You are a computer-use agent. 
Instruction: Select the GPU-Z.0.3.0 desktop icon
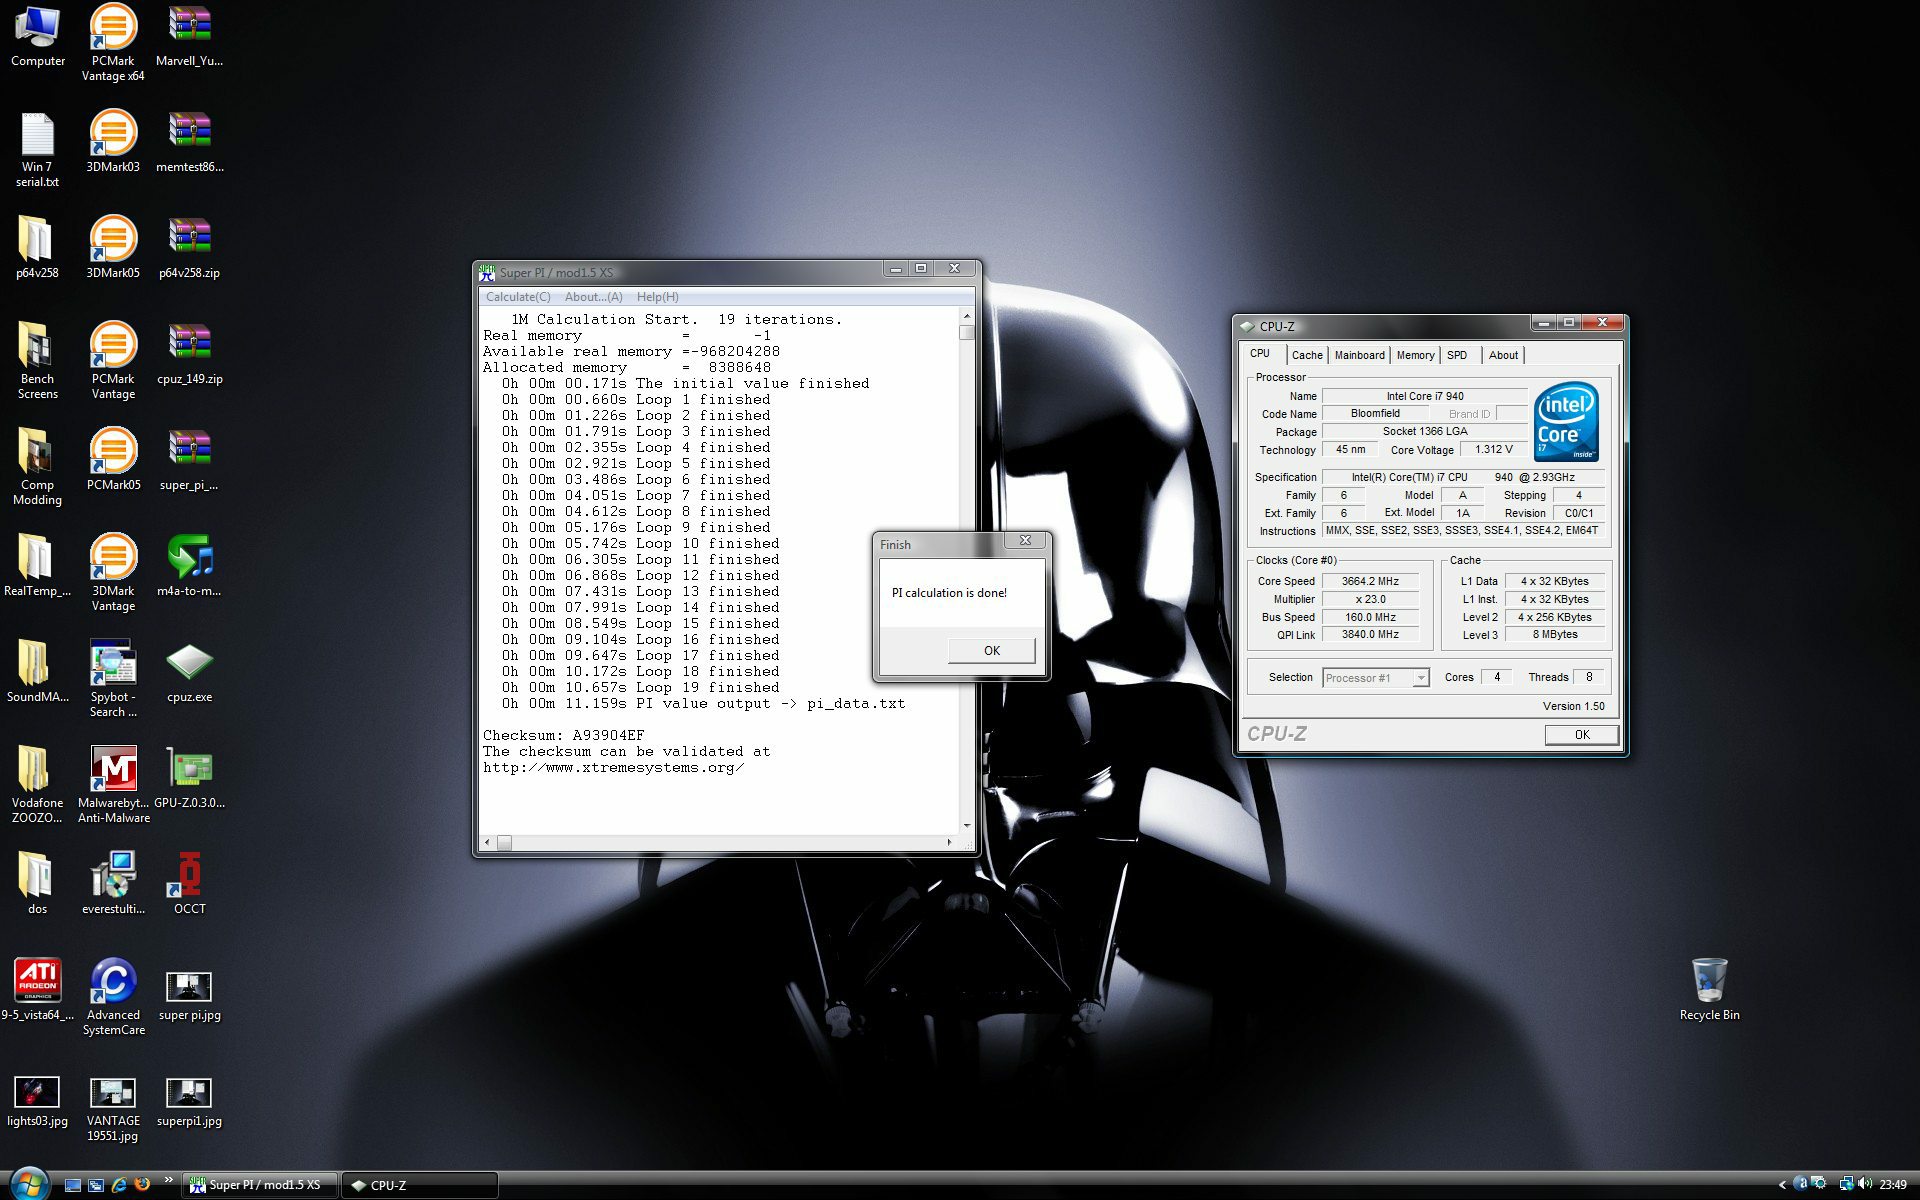pyautogui.click(x=189, y=777)
